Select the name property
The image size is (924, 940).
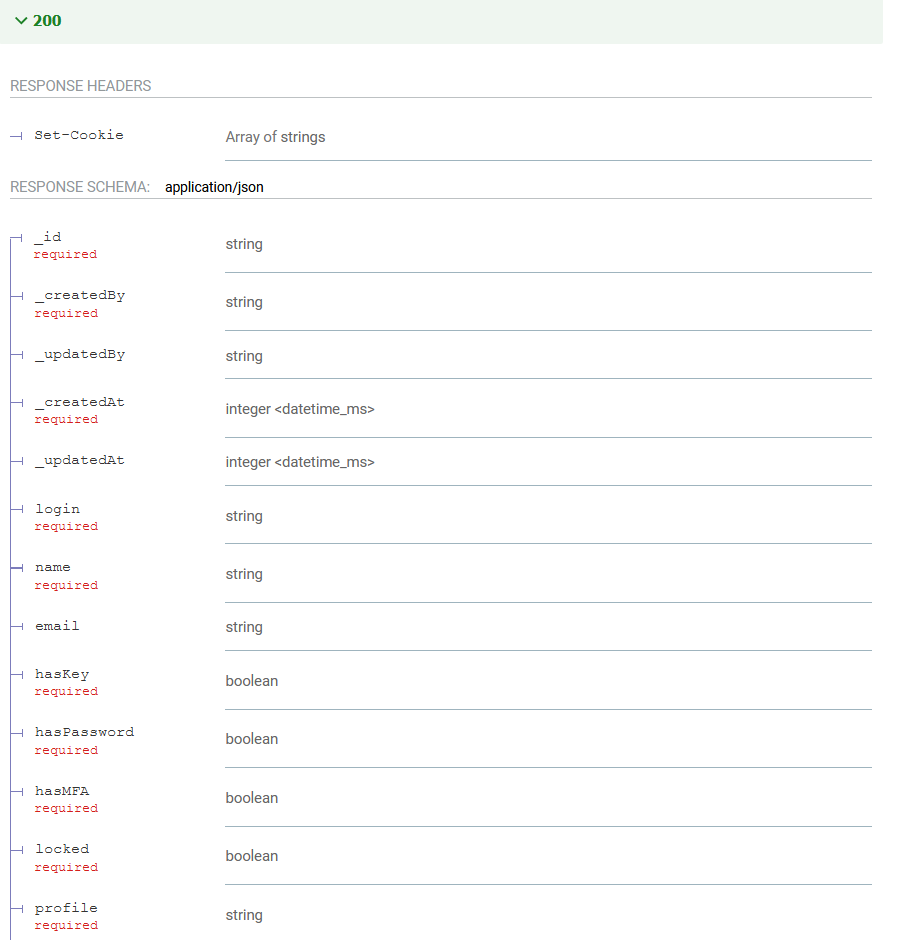53,567
